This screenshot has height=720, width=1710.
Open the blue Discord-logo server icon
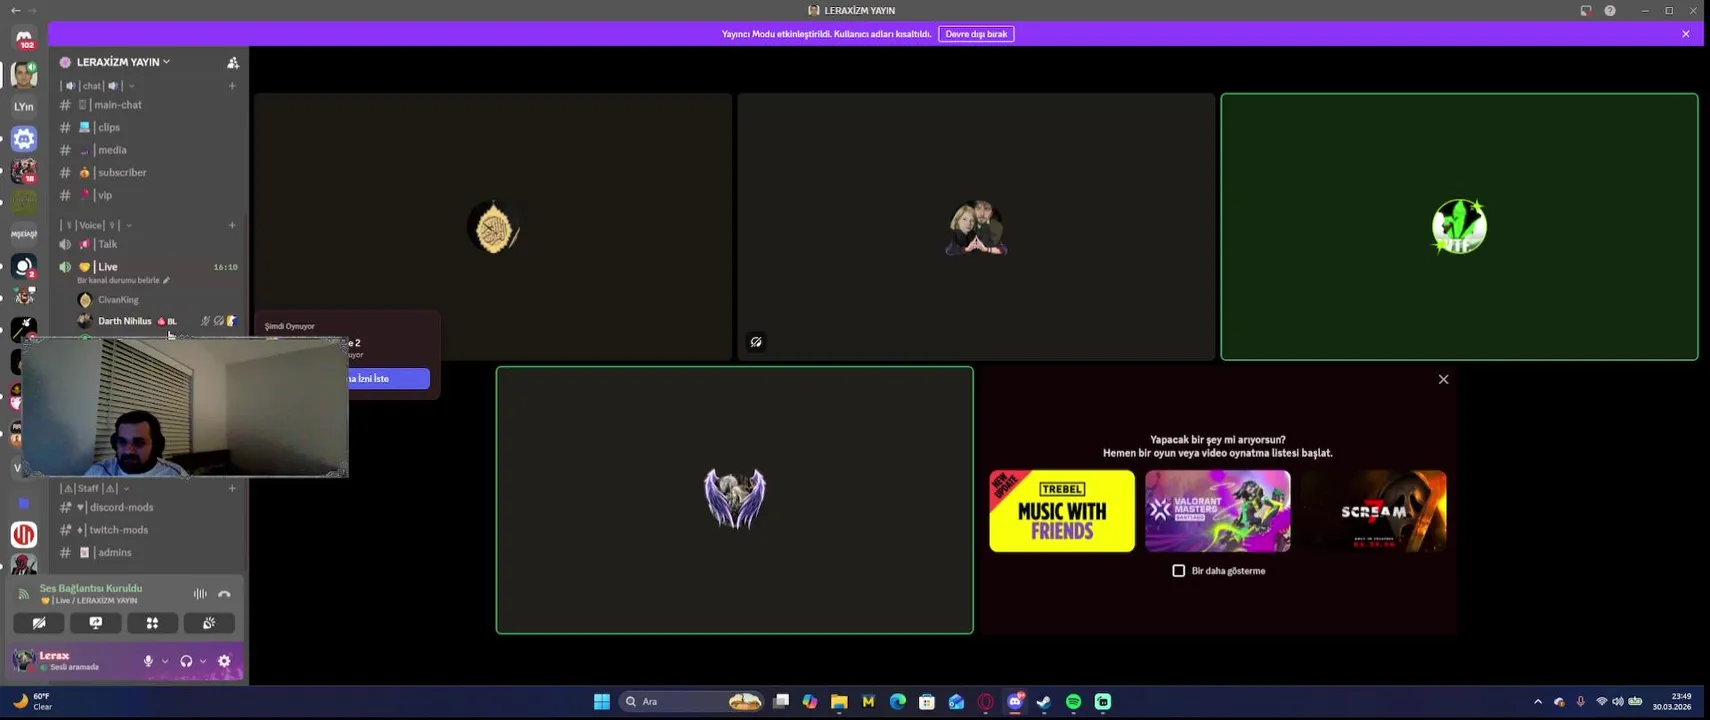[24, 139]
